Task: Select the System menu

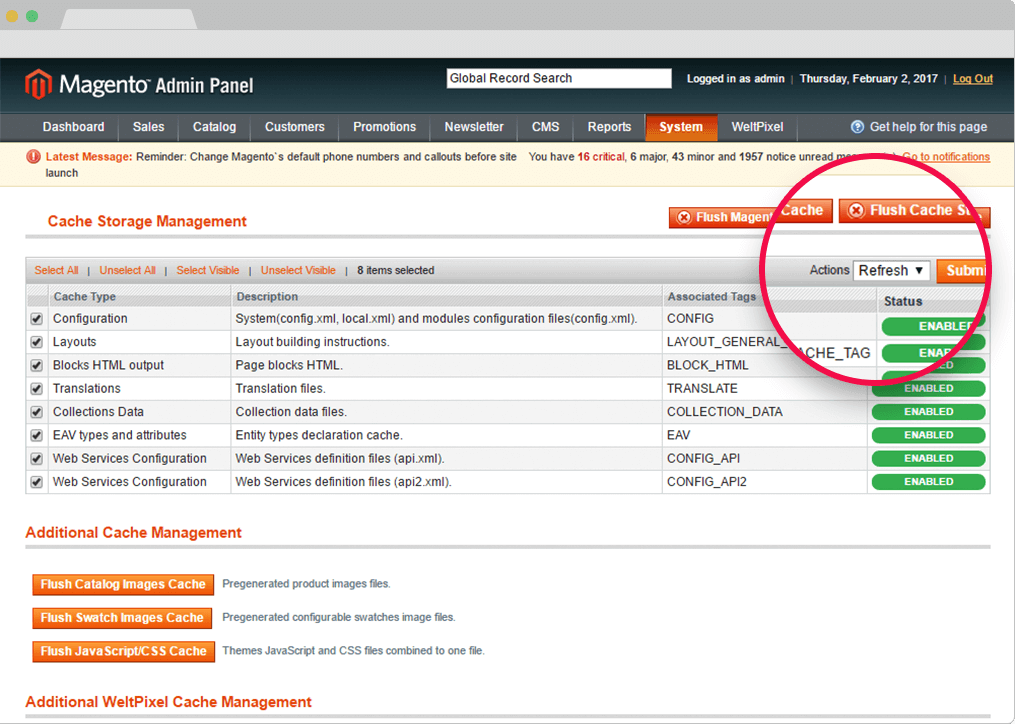Action: [681, 127]
